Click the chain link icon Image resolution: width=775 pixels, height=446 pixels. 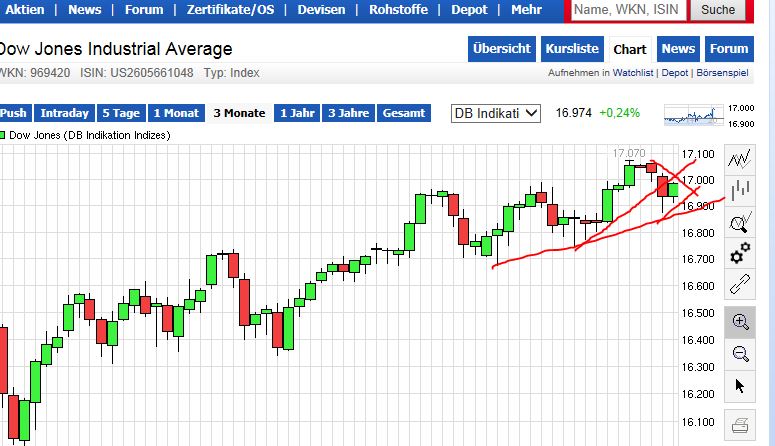tap(740, 284)
